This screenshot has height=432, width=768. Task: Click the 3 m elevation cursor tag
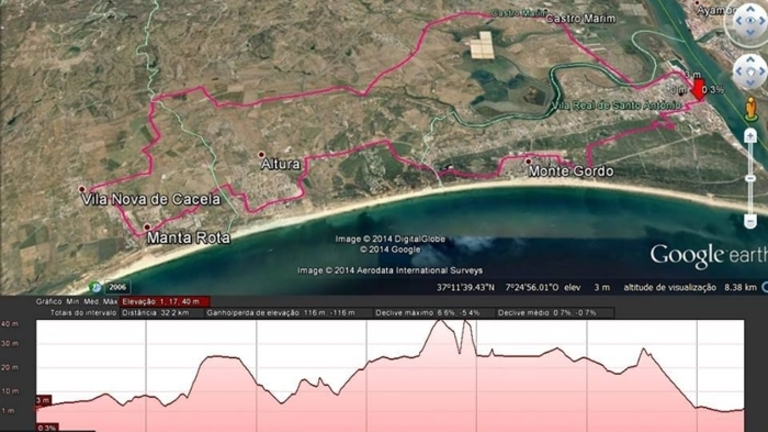(x=43, y=400)
